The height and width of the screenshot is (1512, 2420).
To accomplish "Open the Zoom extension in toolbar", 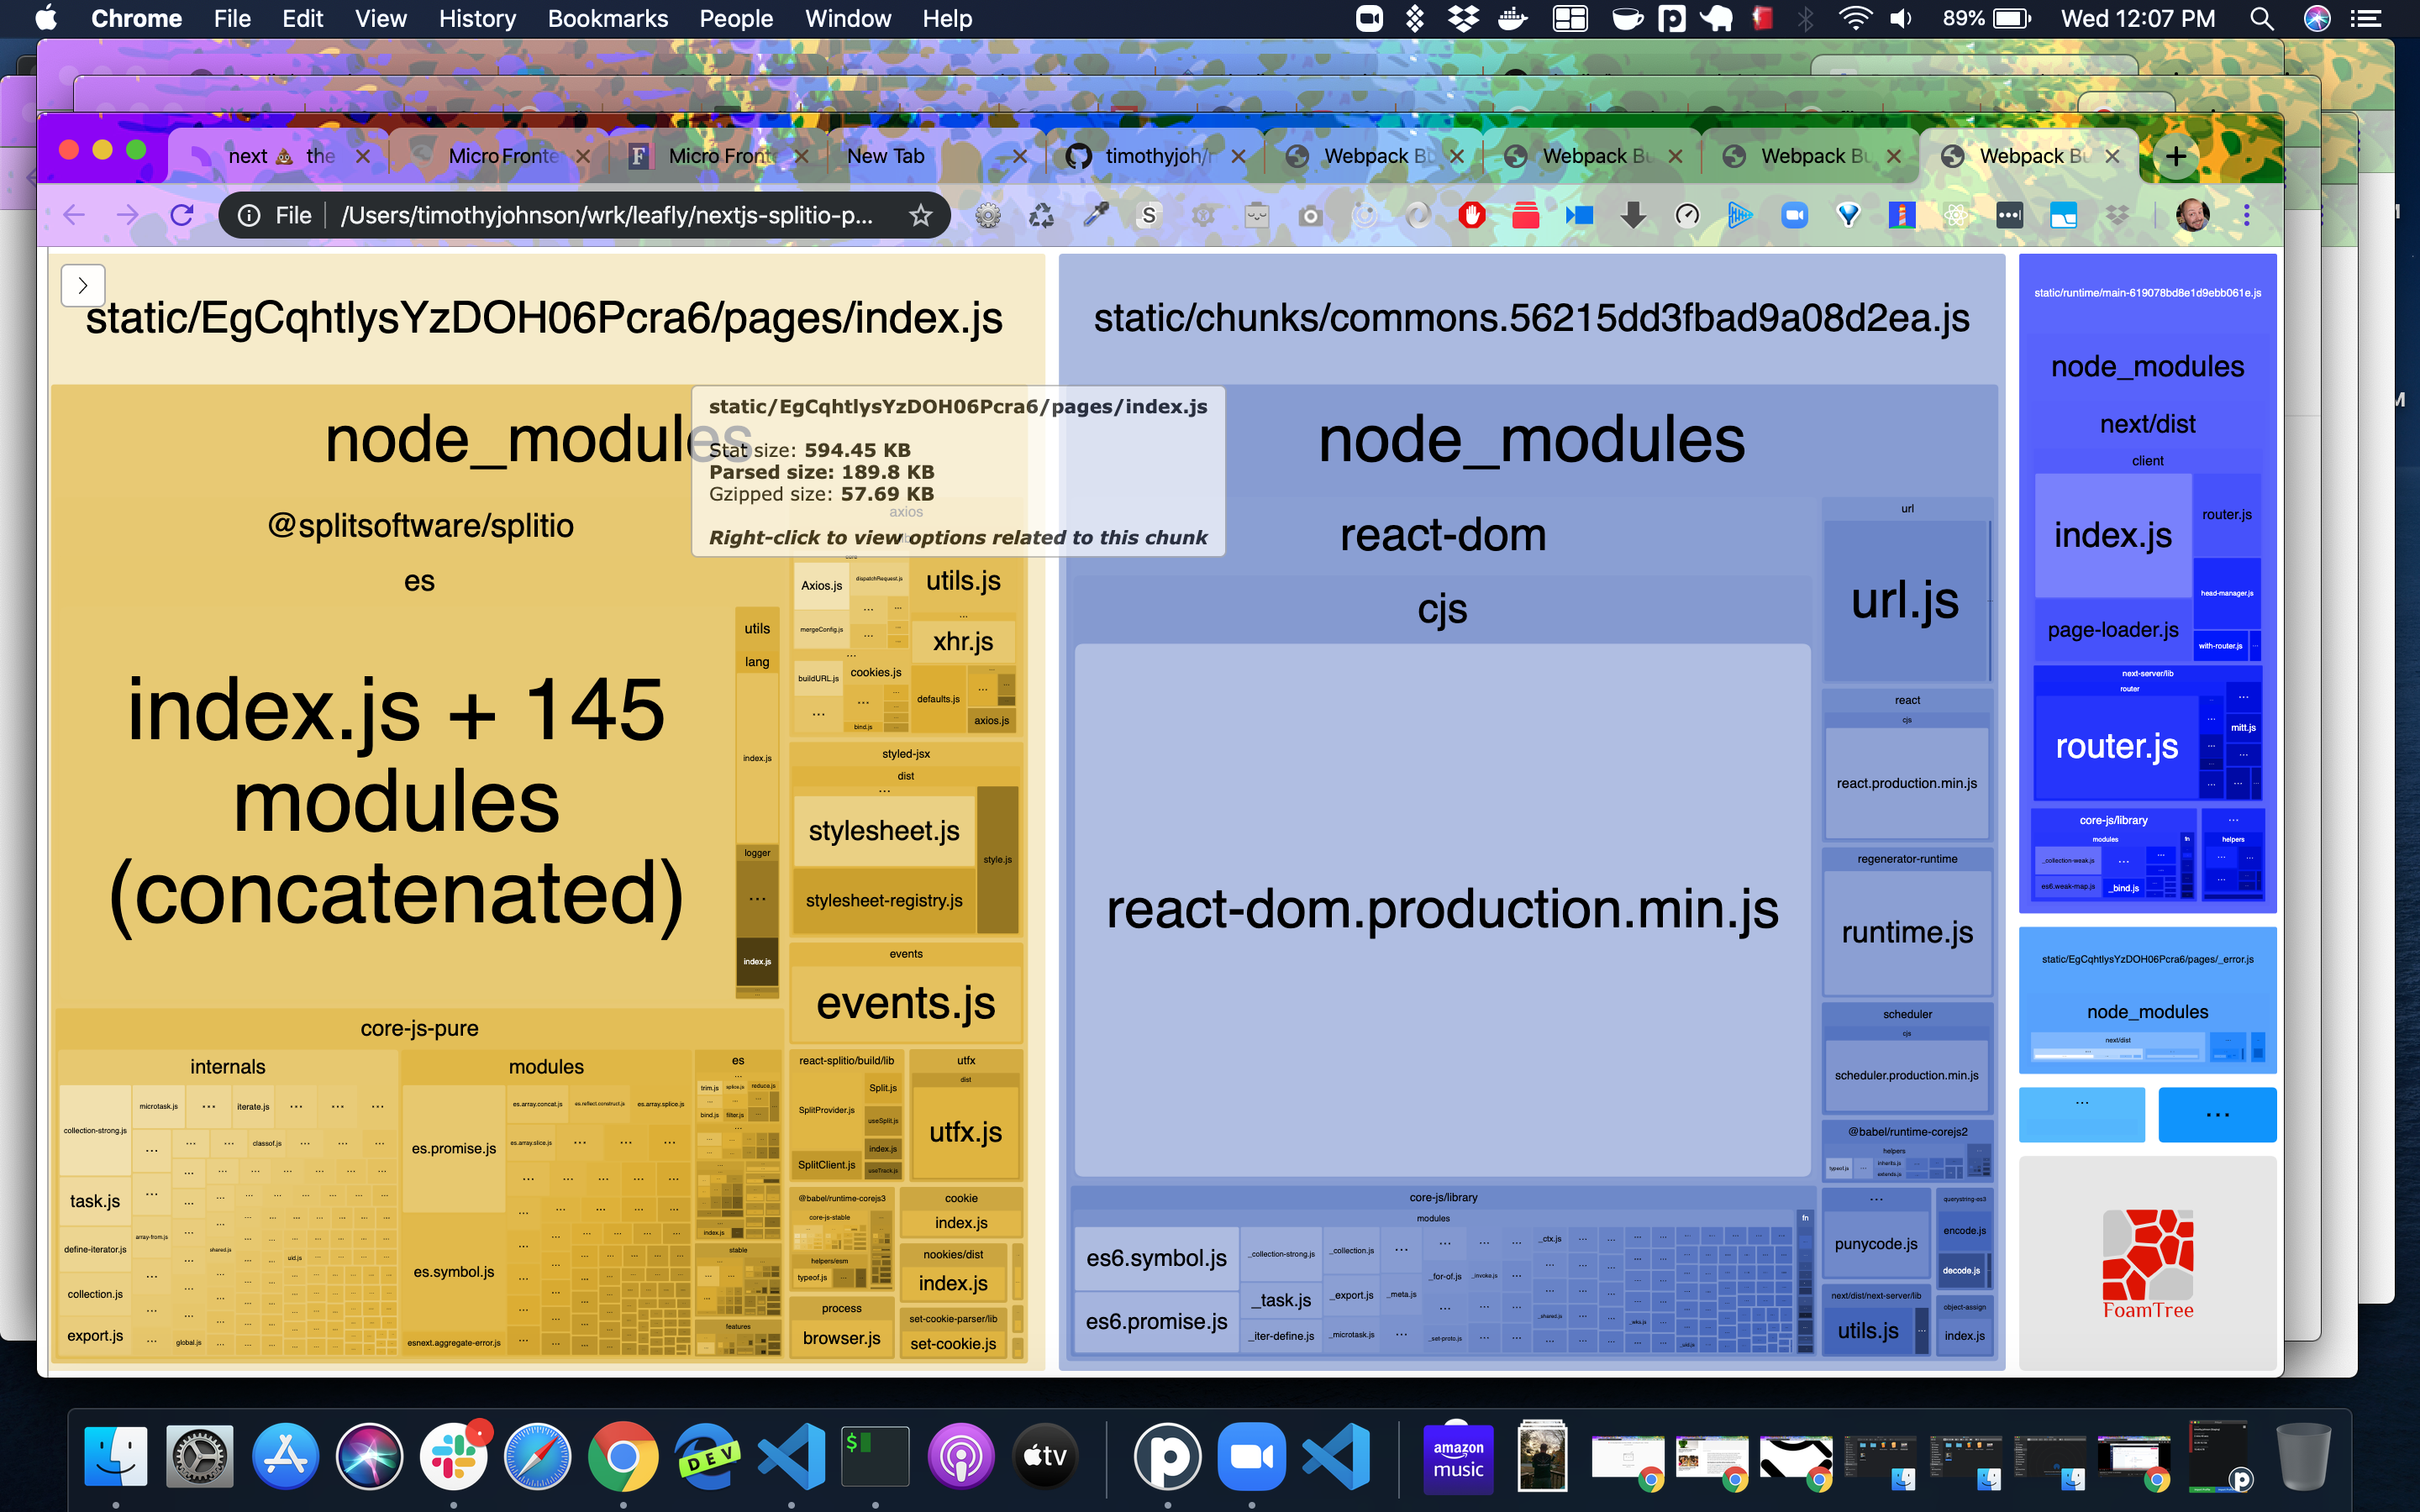I will [x=1794, y=215].
